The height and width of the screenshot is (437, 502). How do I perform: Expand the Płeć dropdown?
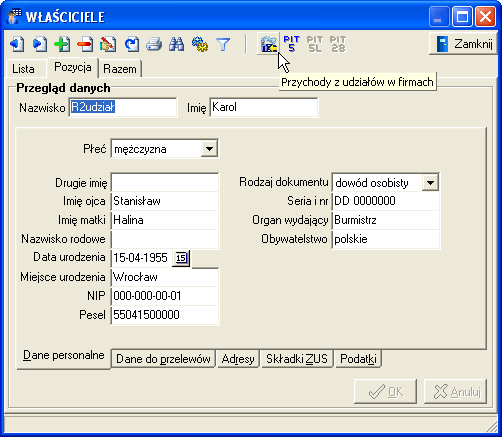209,149
